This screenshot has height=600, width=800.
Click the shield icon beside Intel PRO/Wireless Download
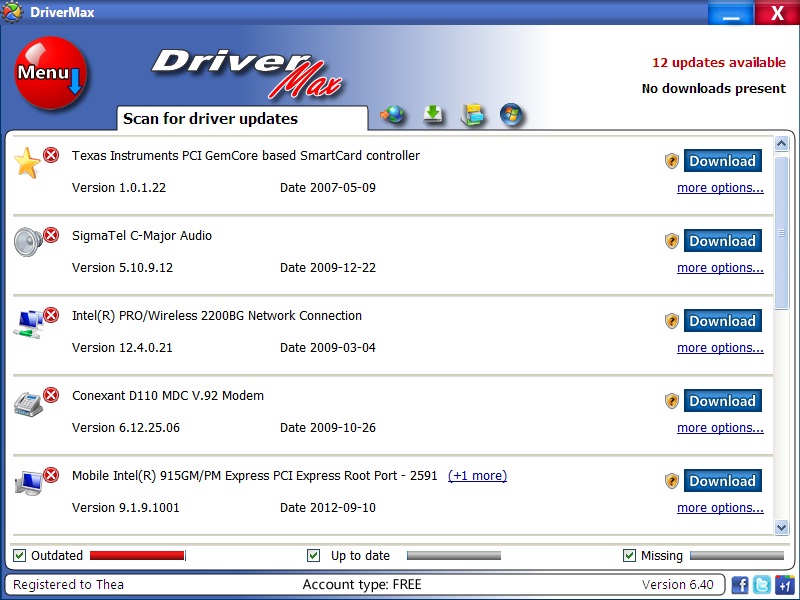[x=672, y=321]
